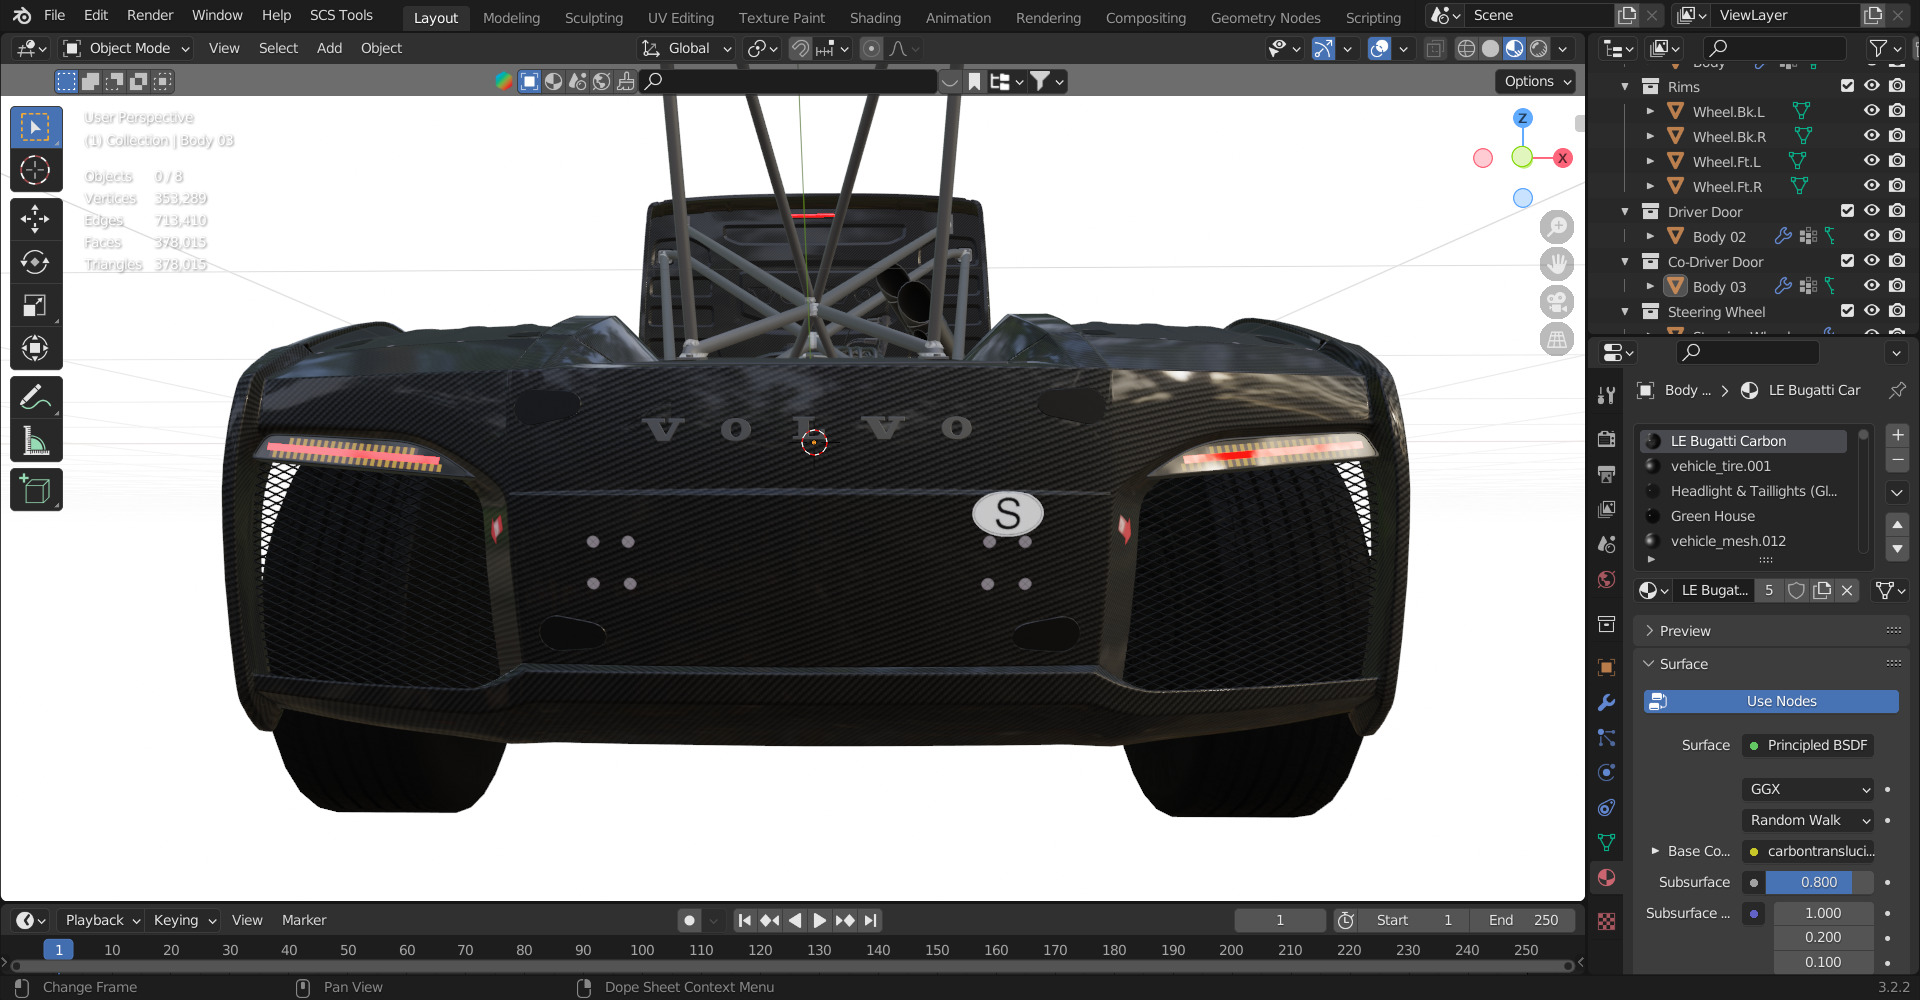Select the Rotate tool

(x=35, y=262)
